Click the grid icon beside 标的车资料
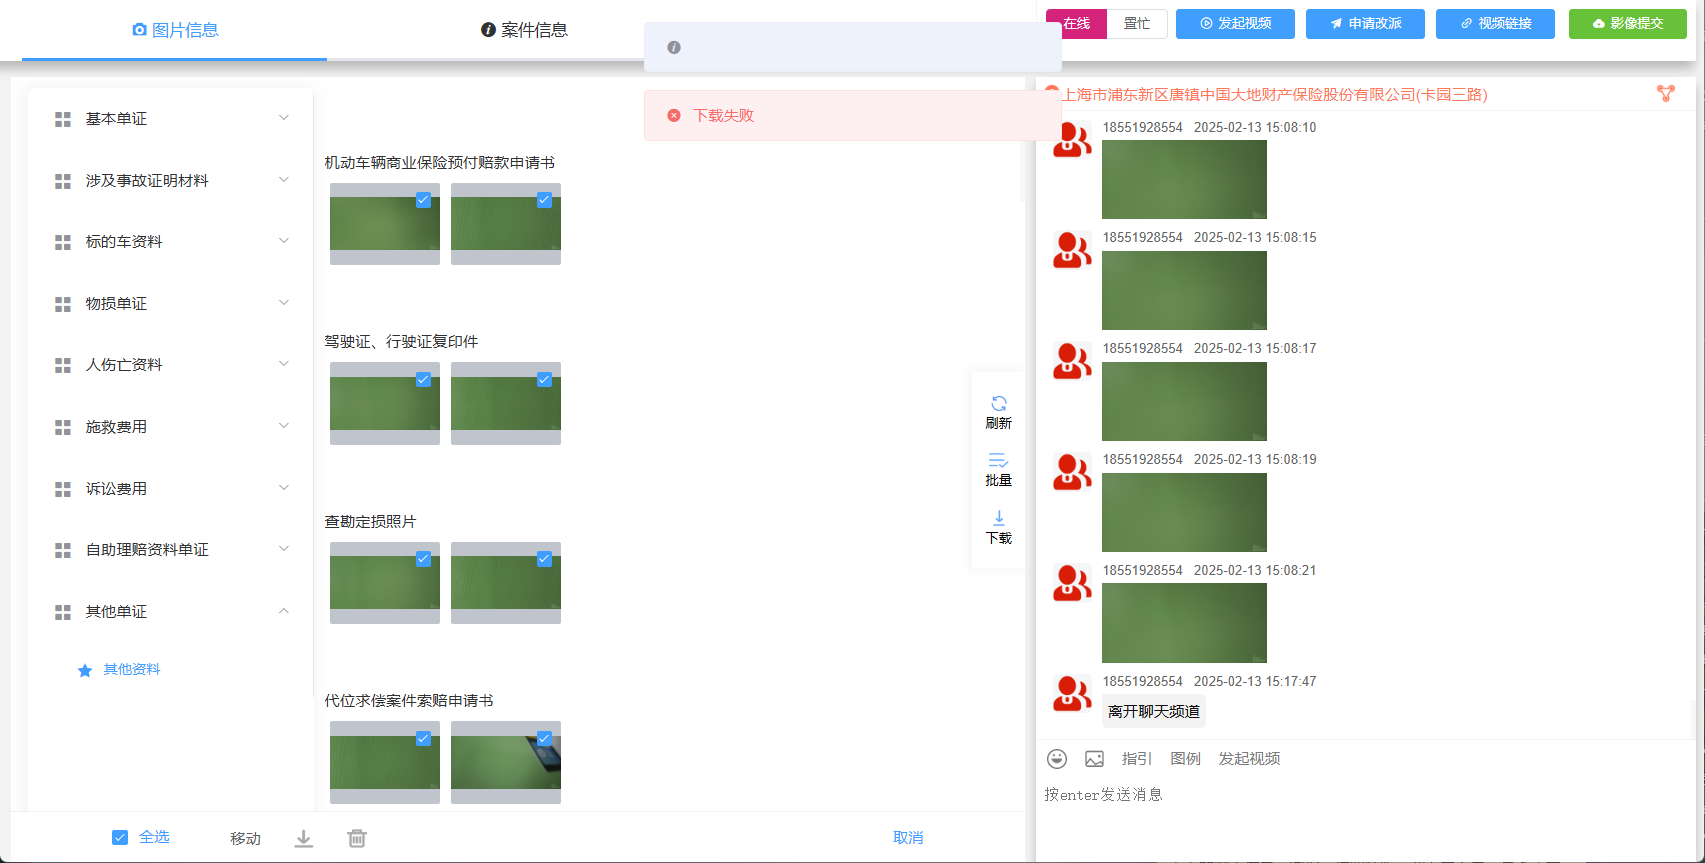The width and height of the screenshot is (1705, 863). point(63,242)
